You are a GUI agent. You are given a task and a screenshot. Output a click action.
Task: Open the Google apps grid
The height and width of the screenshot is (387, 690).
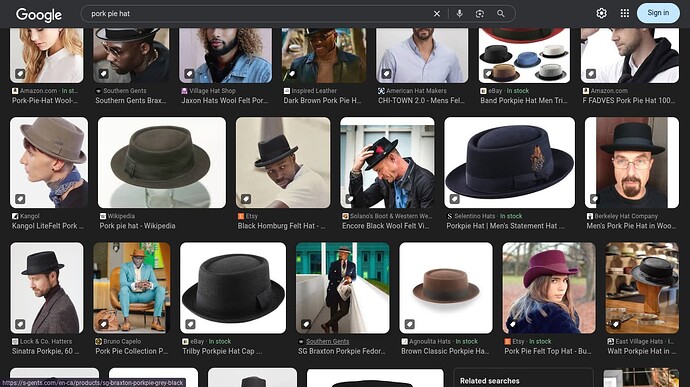click(624, 13)
